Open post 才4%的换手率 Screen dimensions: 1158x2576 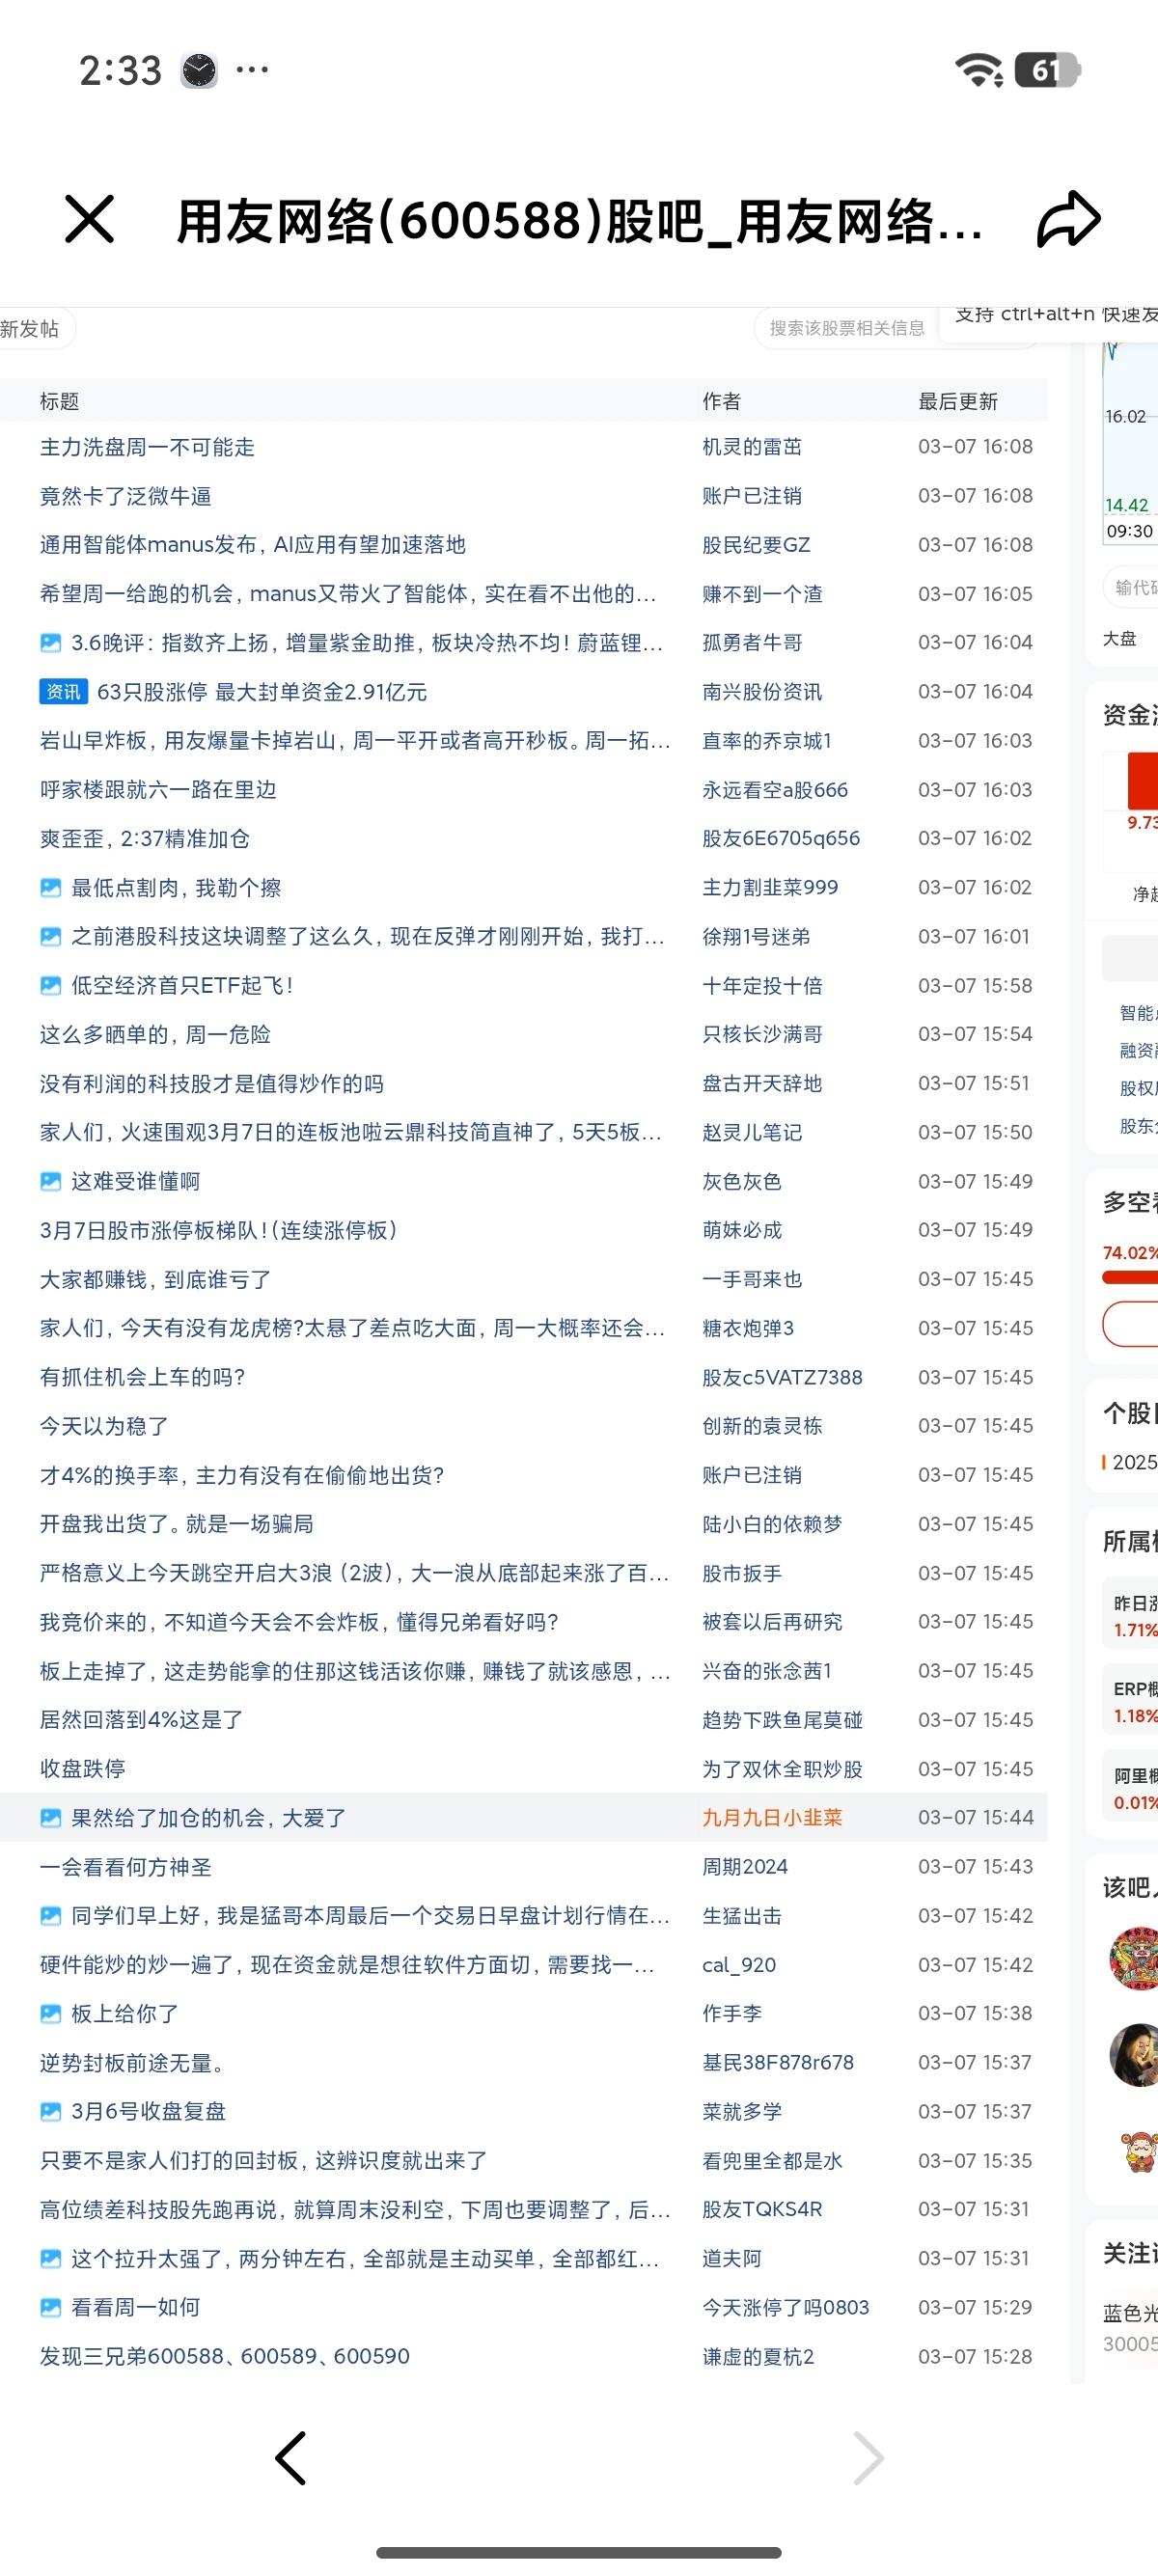click(242, 1476)
